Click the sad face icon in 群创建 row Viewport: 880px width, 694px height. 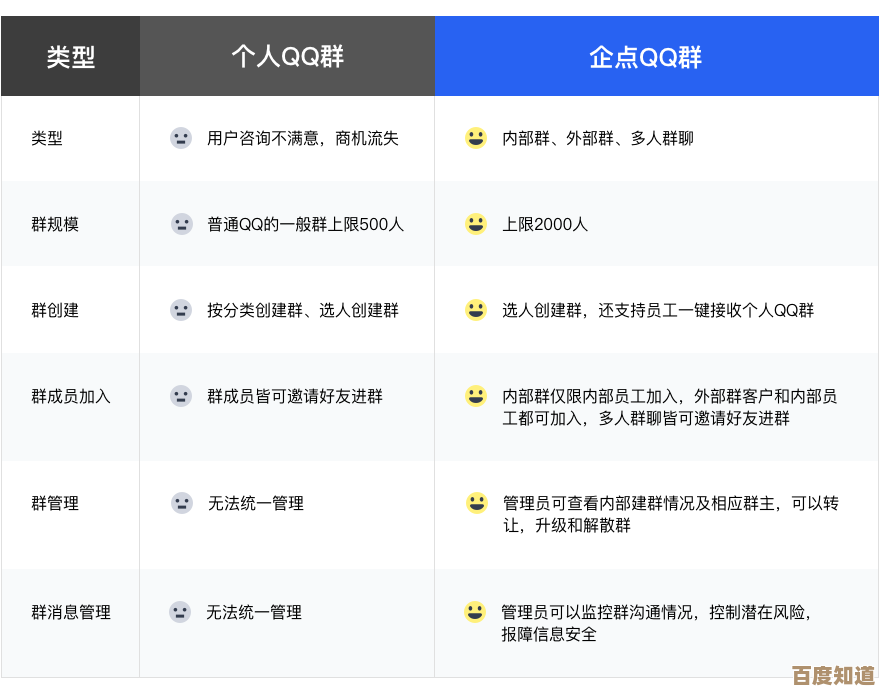click(x=181, y=310)
